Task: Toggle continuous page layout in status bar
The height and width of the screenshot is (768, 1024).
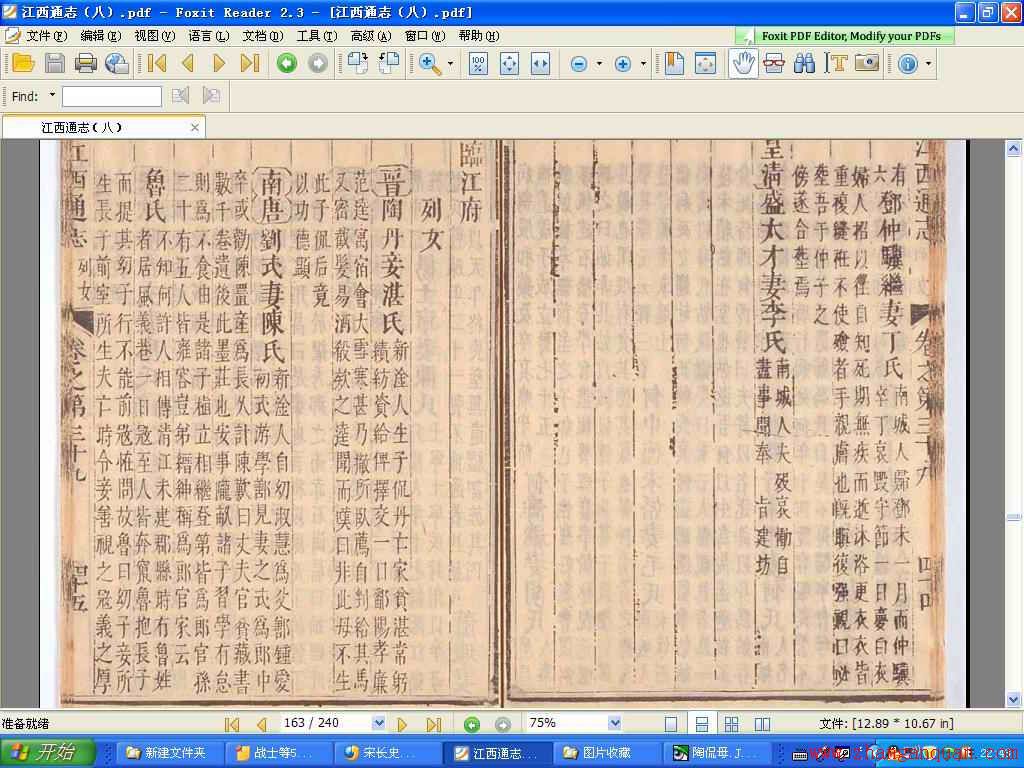Action: tap(701, 724)
